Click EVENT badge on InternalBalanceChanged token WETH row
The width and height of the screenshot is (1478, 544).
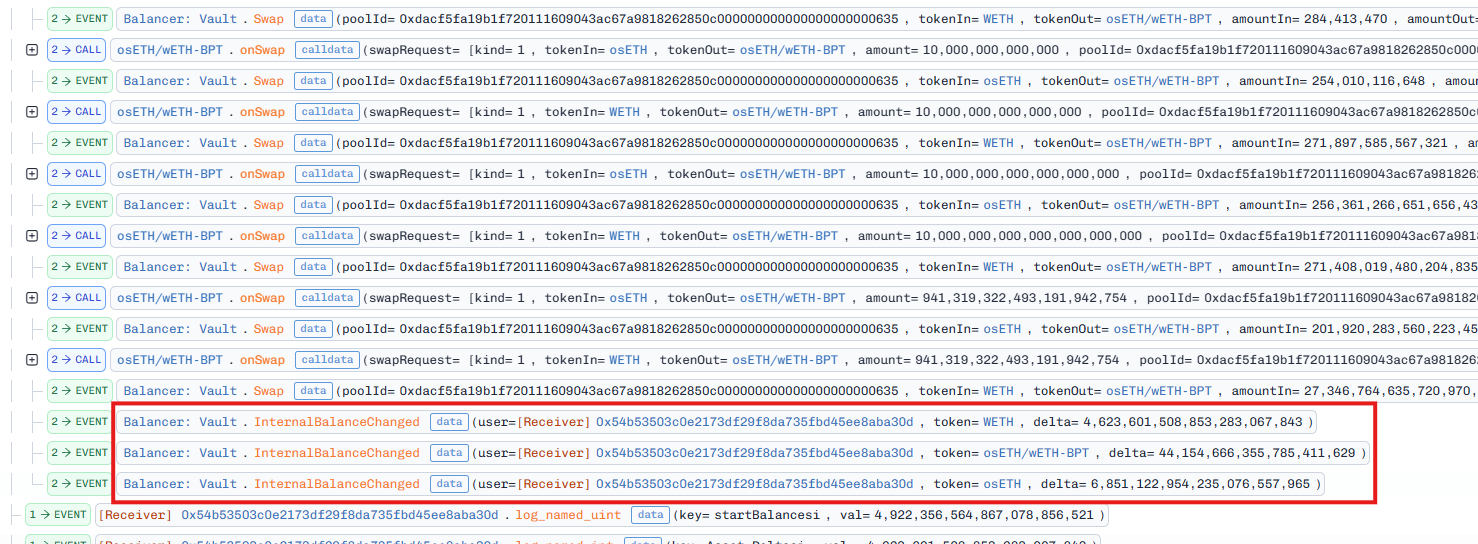tap(79, 422)
